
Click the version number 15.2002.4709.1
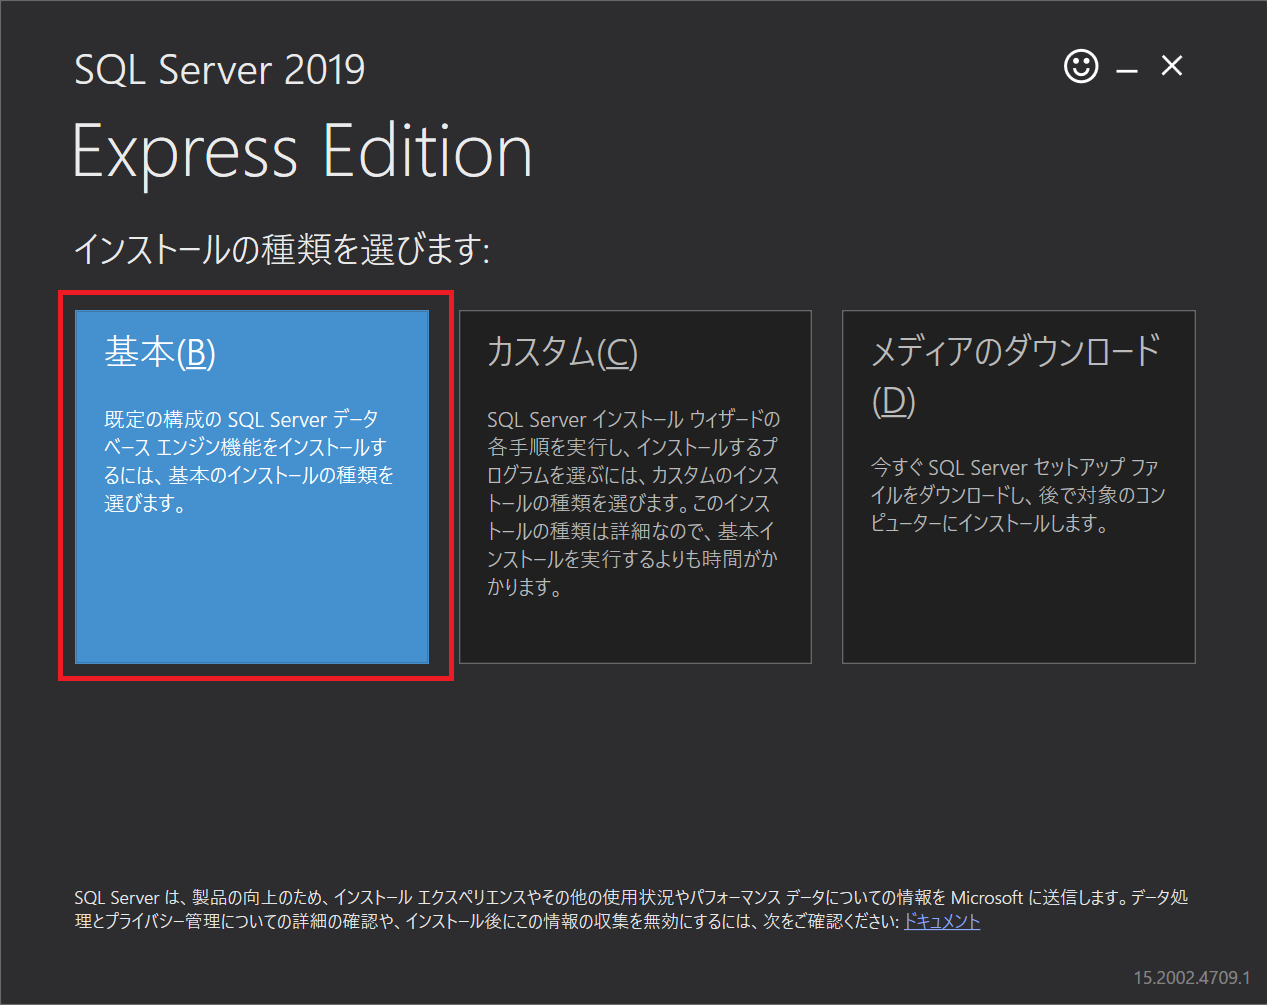pyautogui.click(x=1192, y=977)
